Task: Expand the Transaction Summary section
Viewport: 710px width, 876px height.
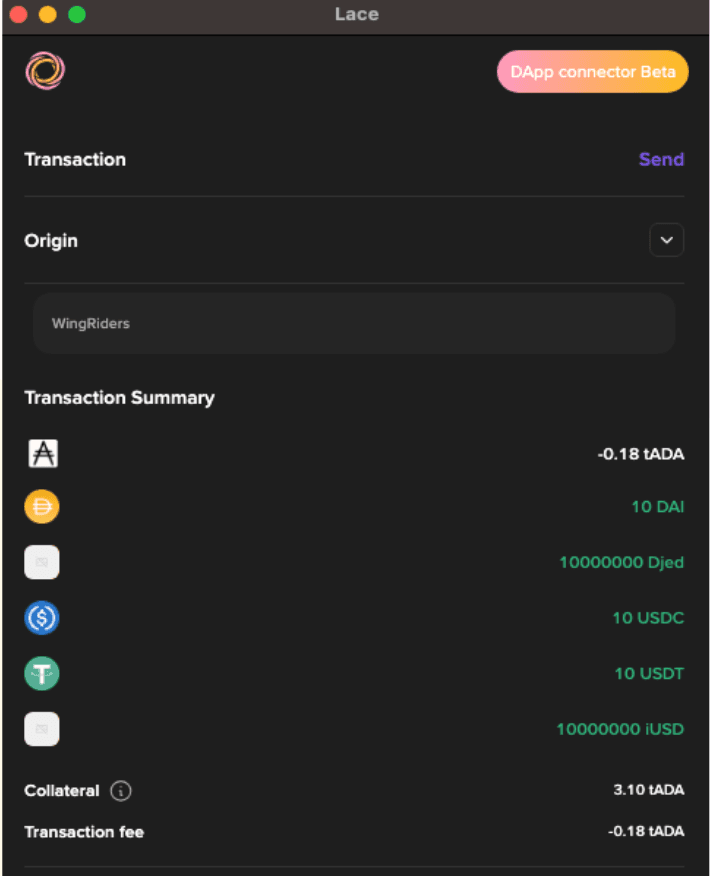Action: (120, 397)
